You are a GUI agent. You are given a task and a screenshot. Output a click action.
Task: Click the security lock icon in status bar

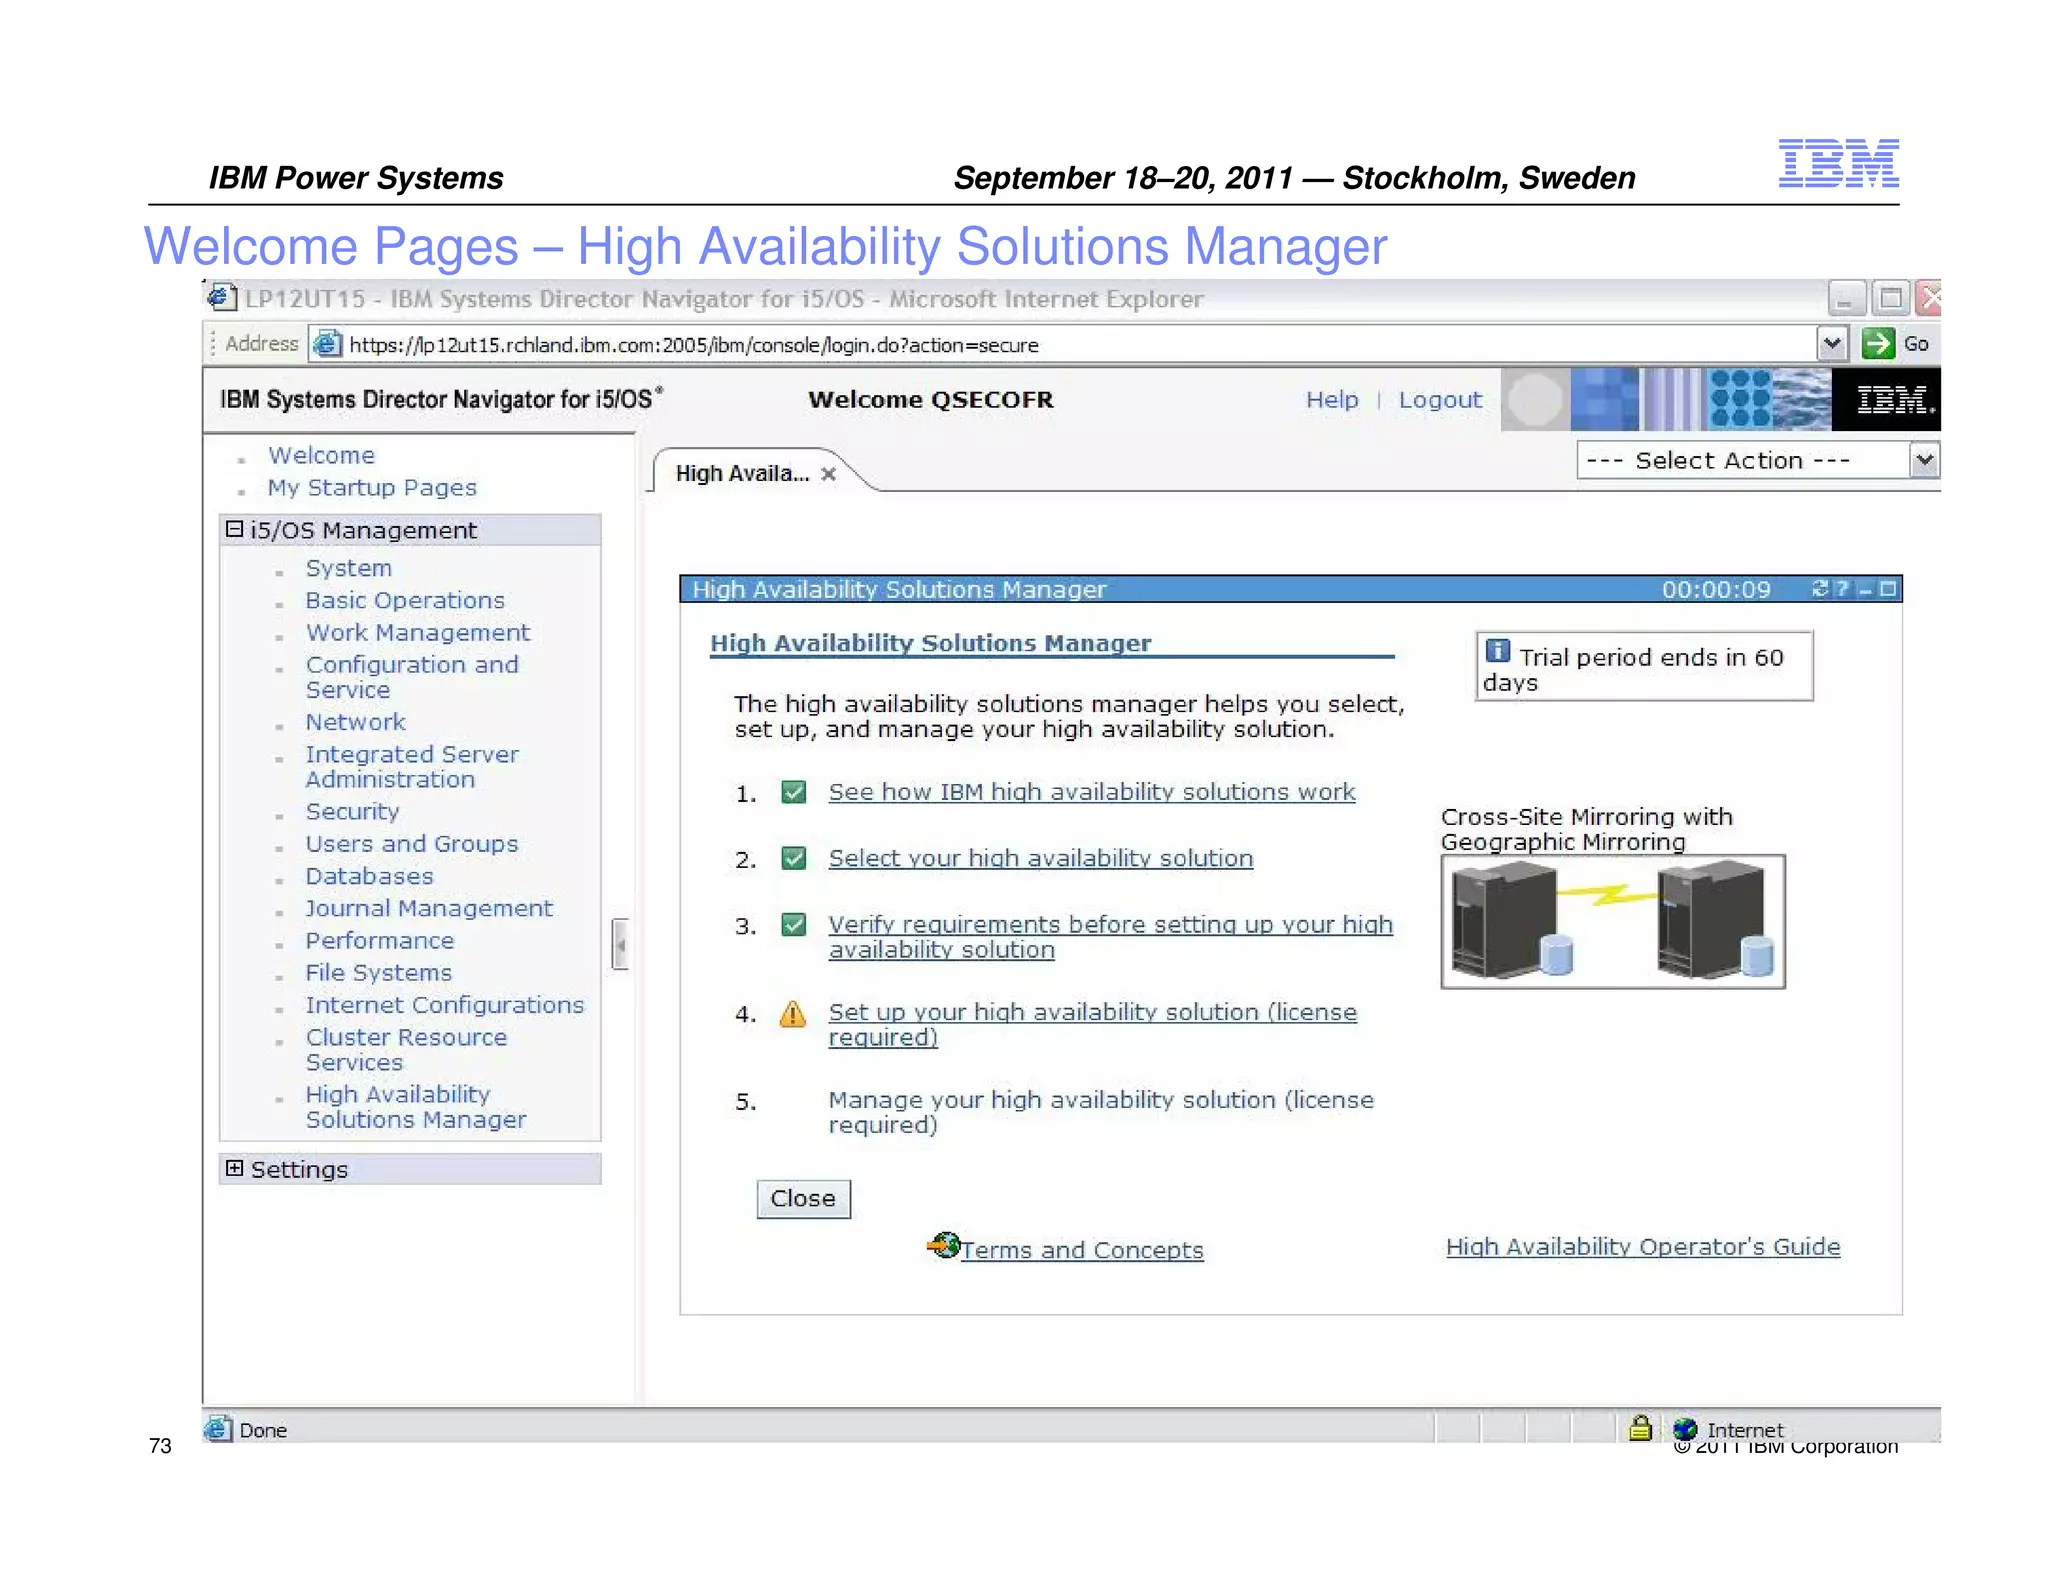pos(1640,1428)
